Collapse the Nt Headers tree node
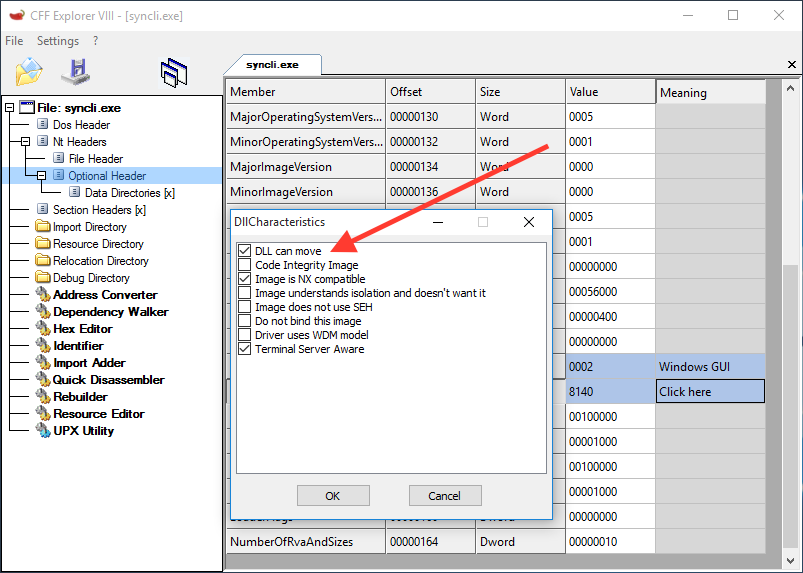 (25, 141)
